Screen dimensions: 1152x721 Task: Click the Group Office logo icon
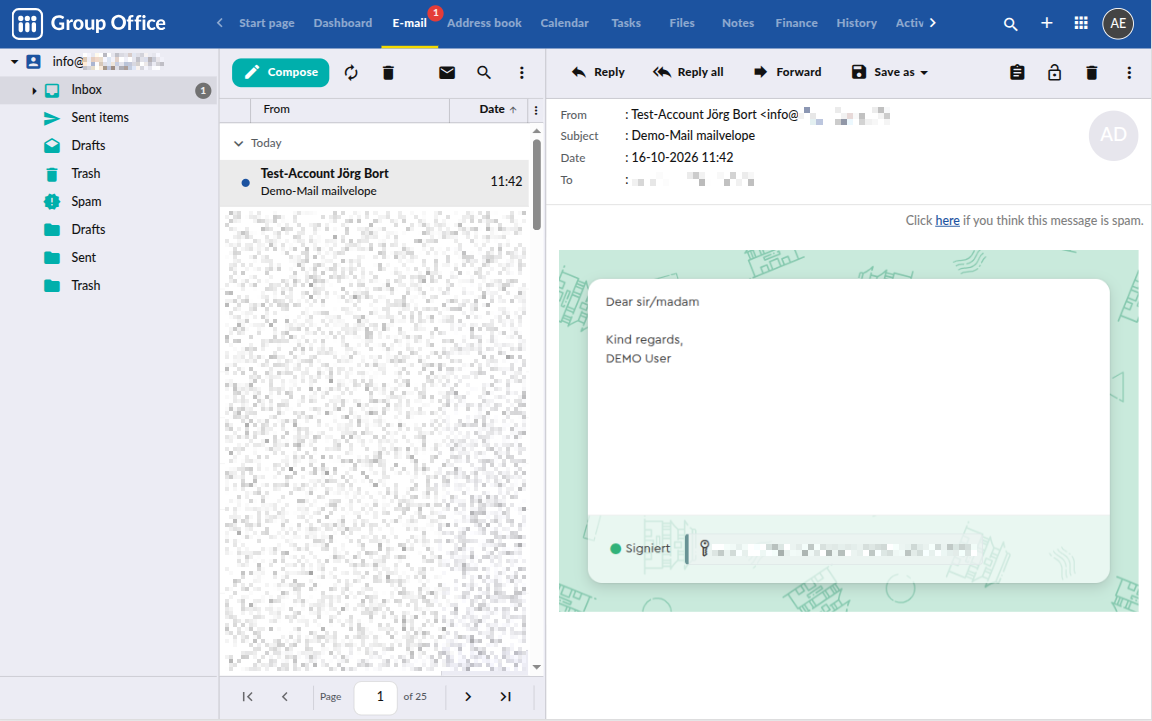point(27,24)
